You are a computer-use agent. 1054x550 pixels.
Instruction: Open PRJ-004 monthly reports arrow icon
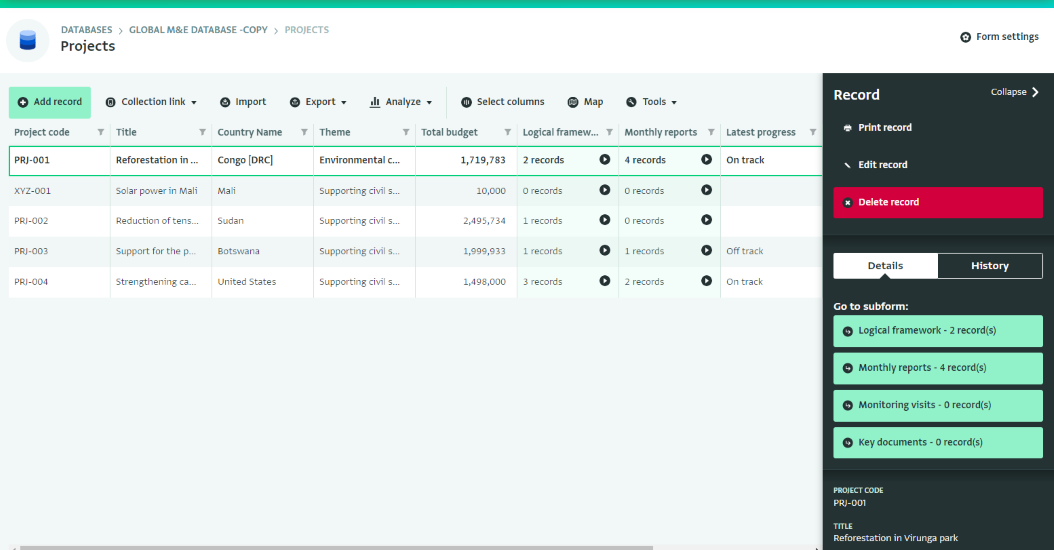(706, 281)
